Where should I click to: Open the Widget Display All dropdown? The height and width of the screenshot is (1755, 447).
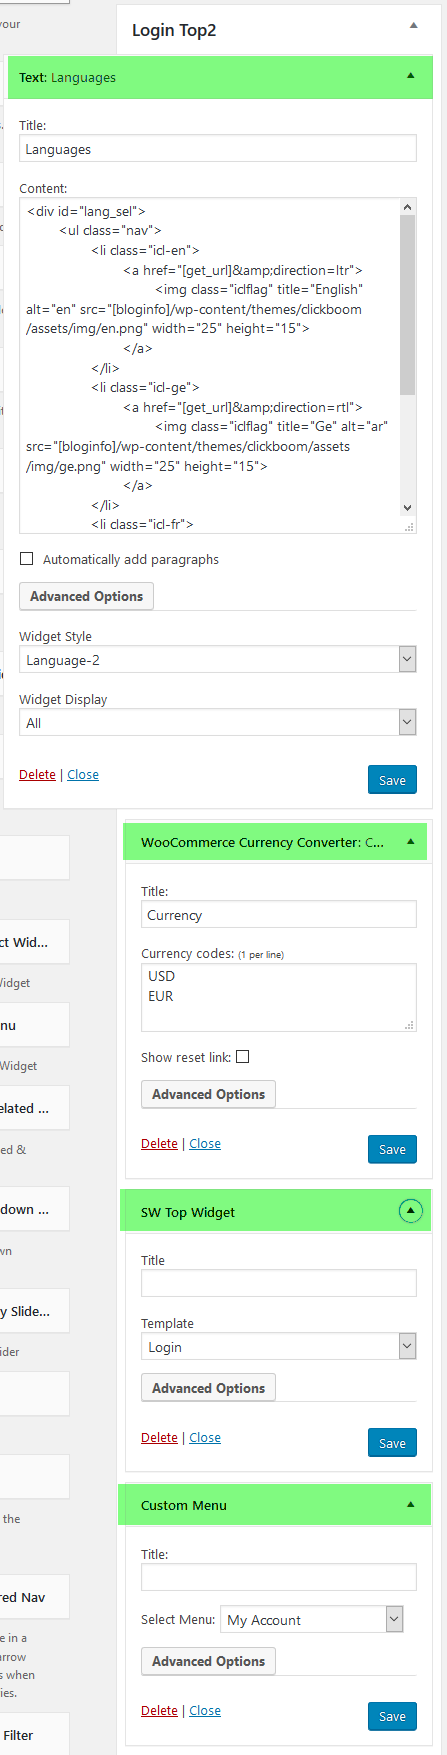coord(218,723)
